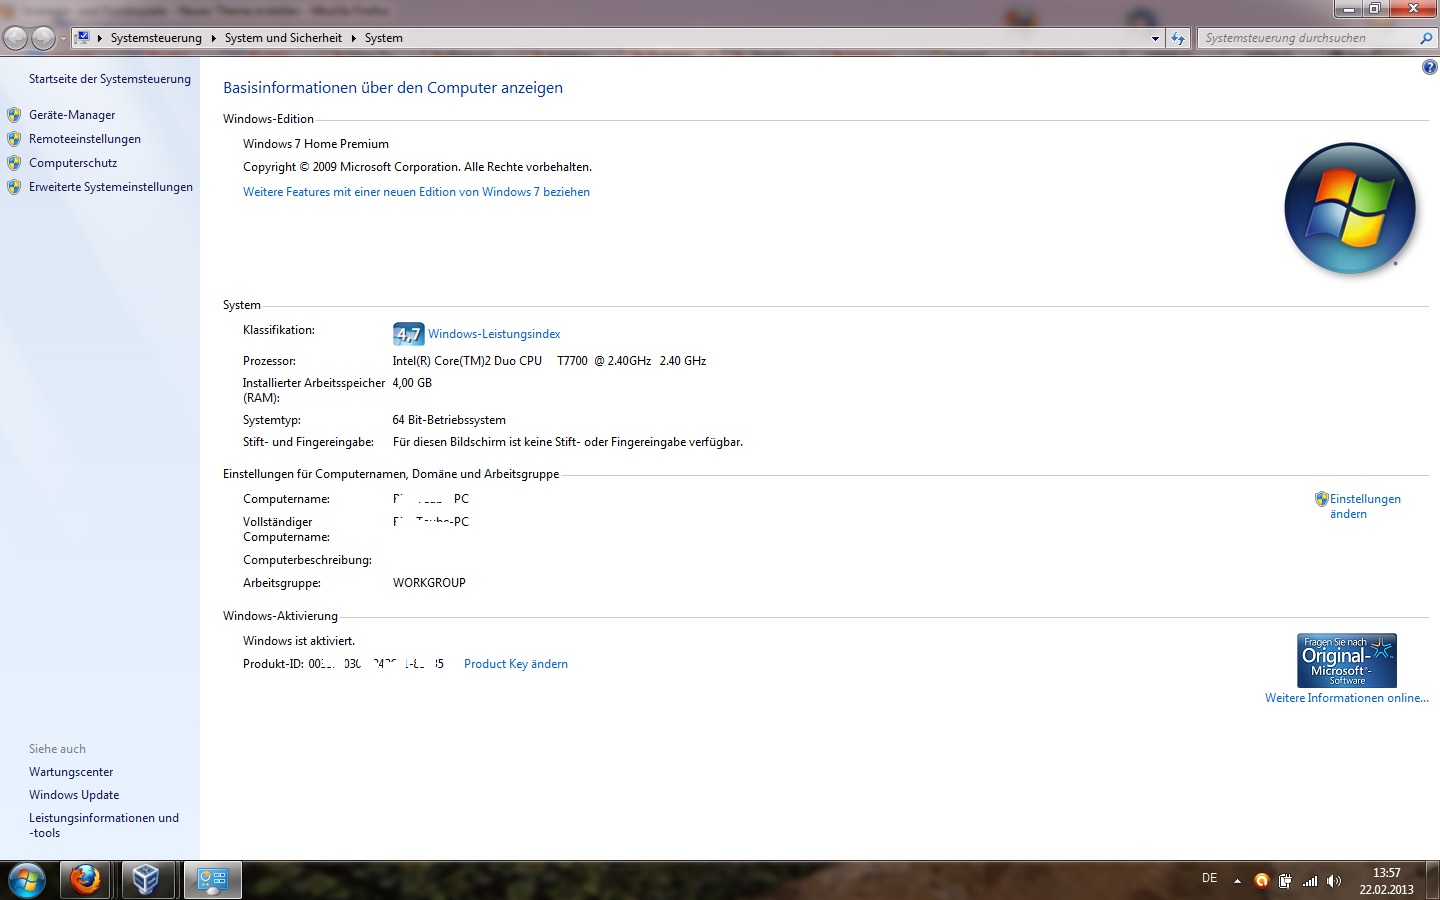Viewport: 1440px width, 900px height.
Task: Click shield icon beside Erweiterte Systemeinstellungen
Action: coord(14,187)
